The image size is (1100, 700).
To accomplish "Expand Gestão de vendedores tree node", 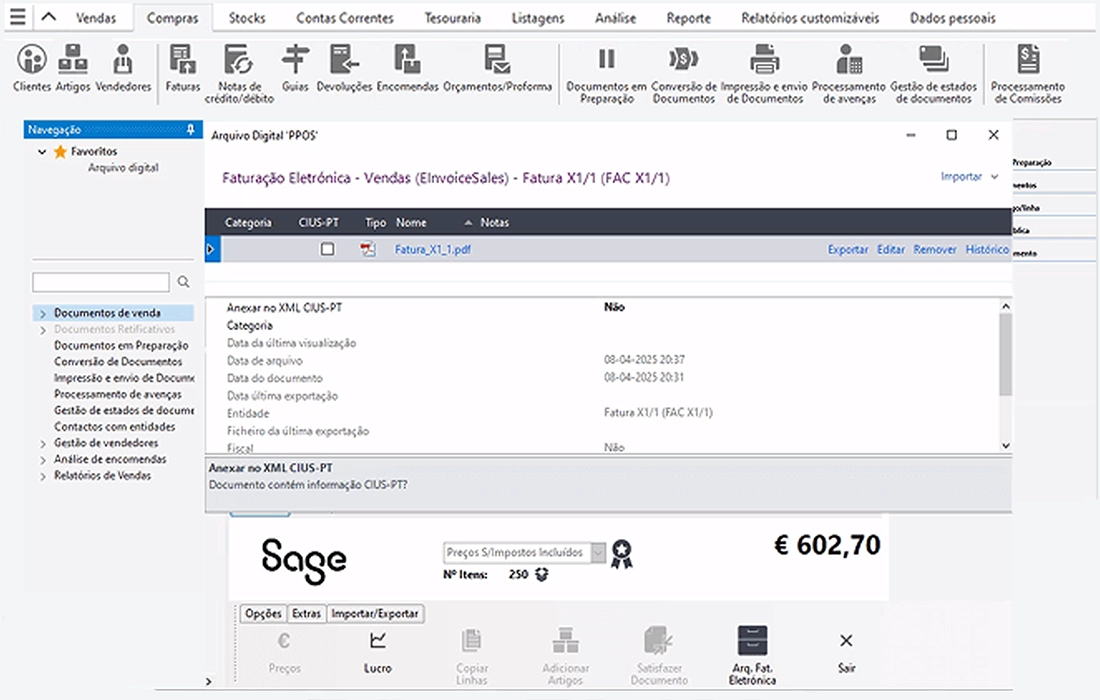I will [x=43, y=443].
